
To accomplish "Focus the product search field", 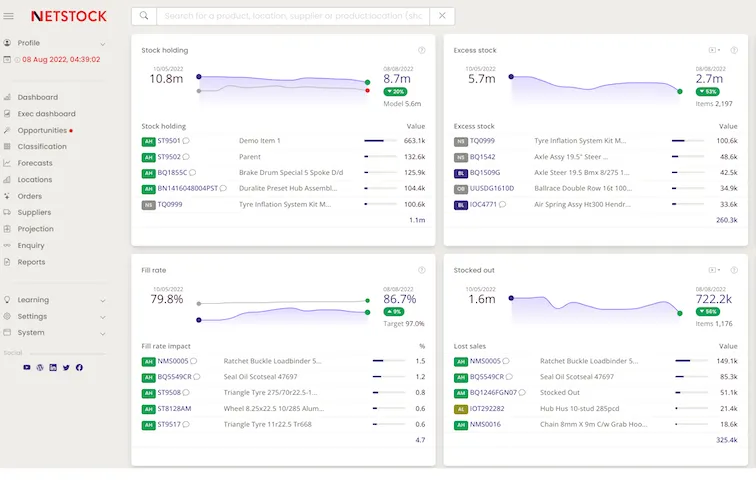I will coord(293,16).
